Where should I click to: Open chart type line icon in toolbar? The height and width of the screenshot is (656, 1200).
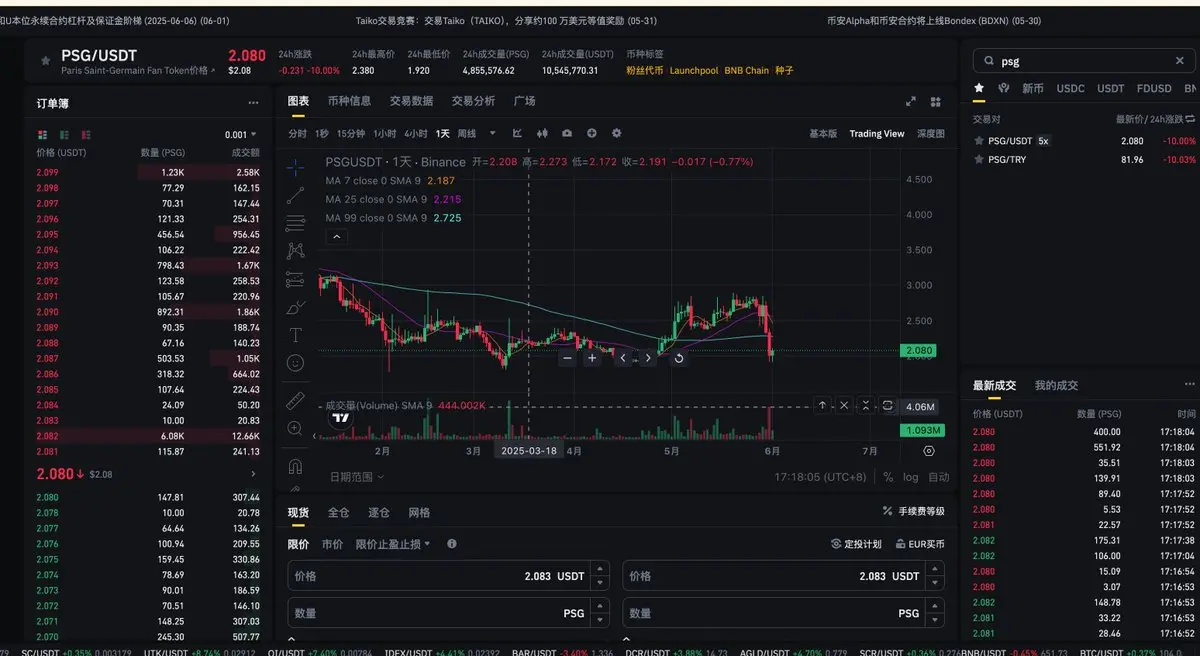pyautogui.click(x=517, y=133)
